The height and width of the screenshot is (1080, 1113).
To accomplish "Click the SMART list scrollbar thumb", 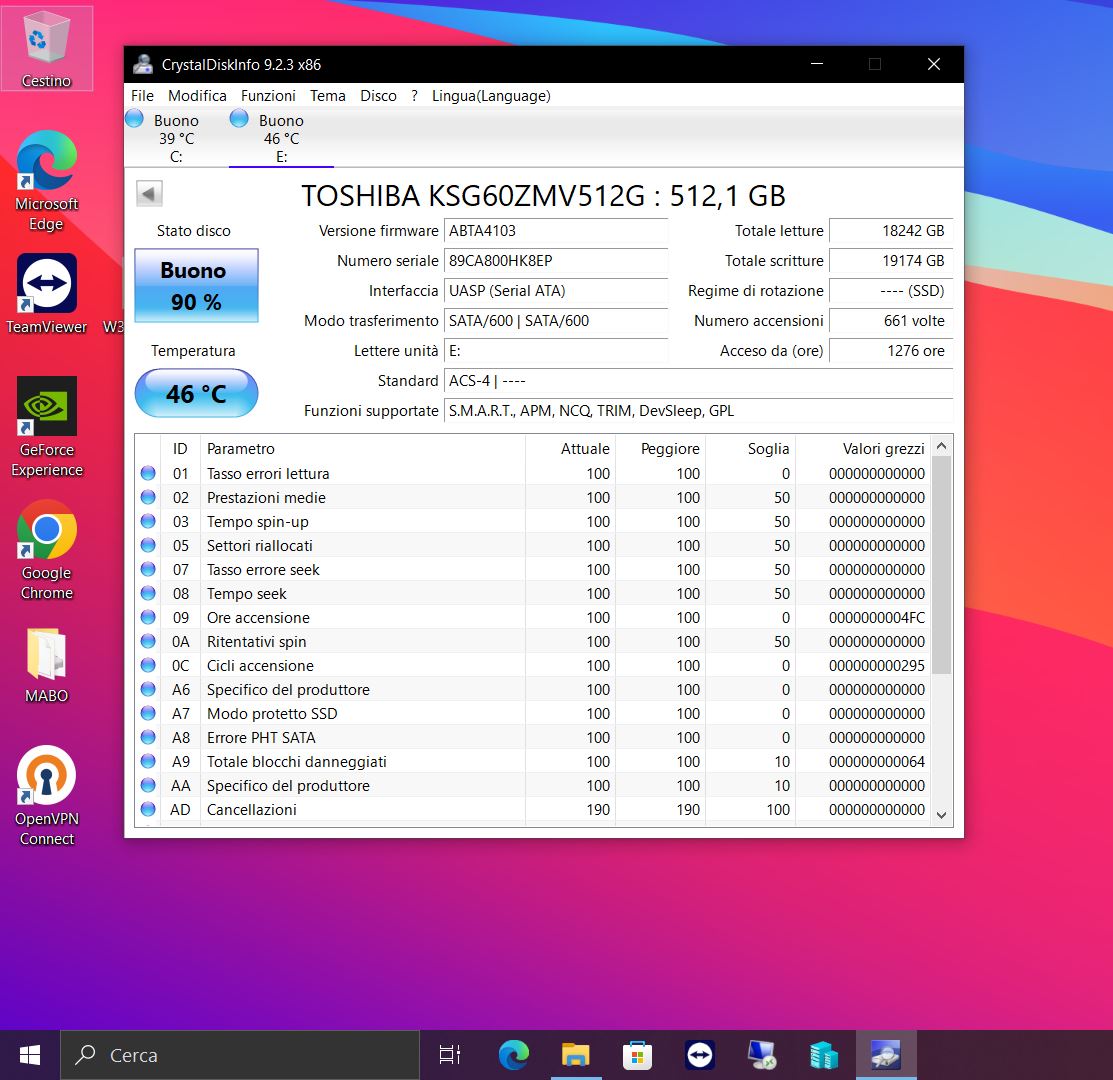I will click(x=941, y=565).
